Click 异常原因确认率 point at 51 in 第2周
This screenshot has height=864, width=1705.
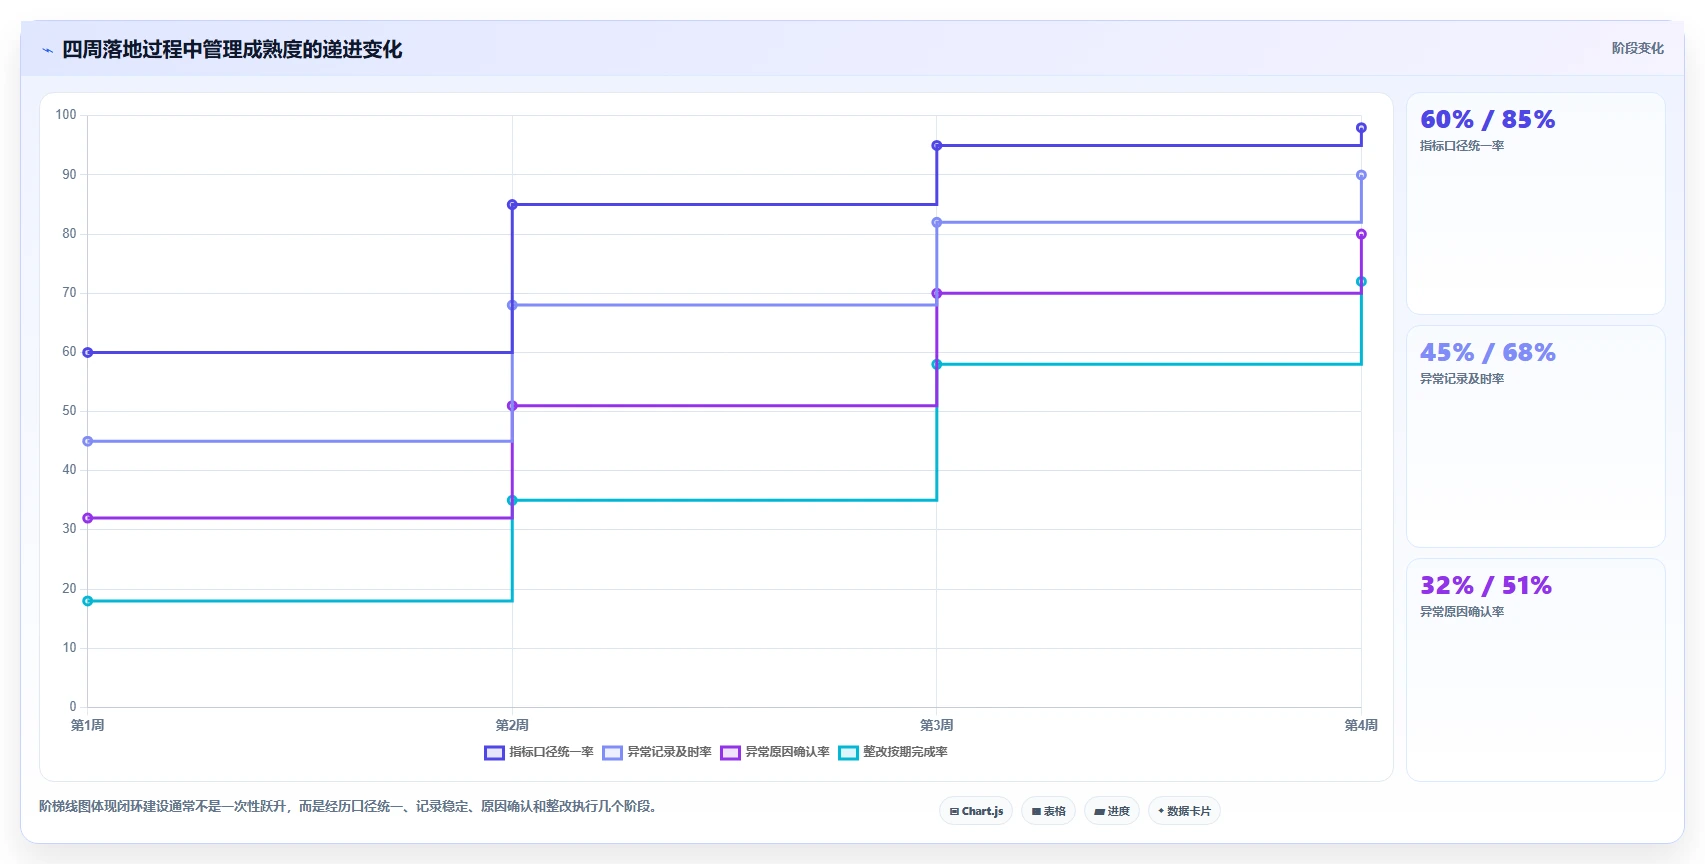pyautogui.click(x=512, y=406)
